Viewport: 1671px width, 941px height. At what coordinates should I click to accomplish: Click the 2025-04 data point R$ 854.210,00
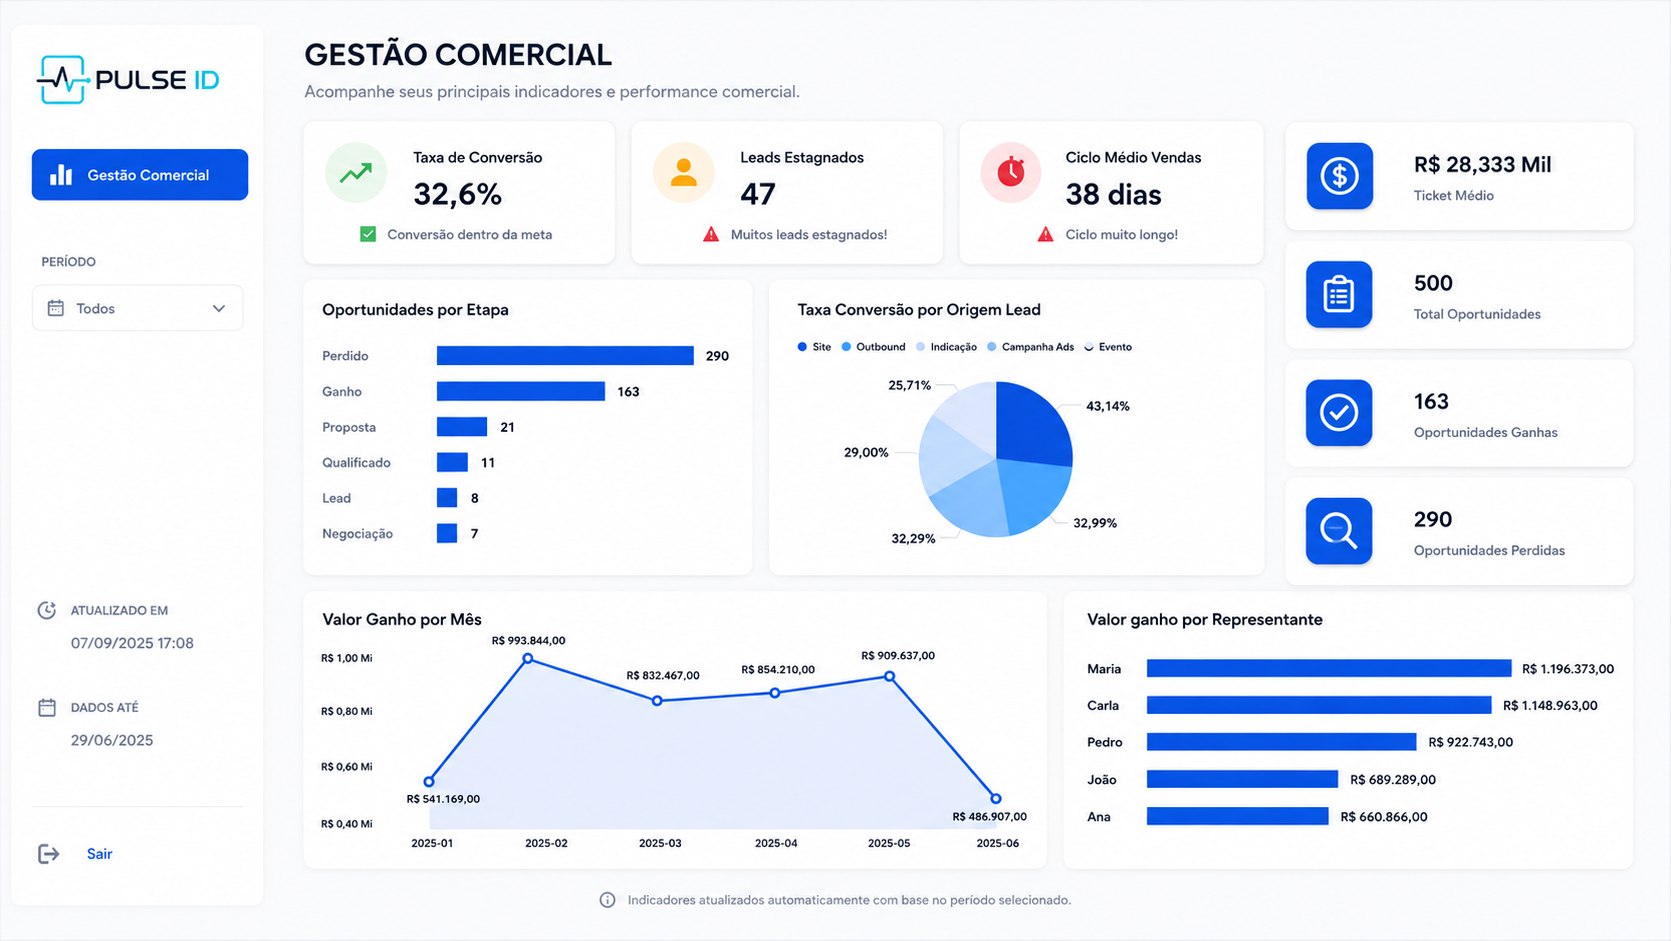[x=775, y=693]
